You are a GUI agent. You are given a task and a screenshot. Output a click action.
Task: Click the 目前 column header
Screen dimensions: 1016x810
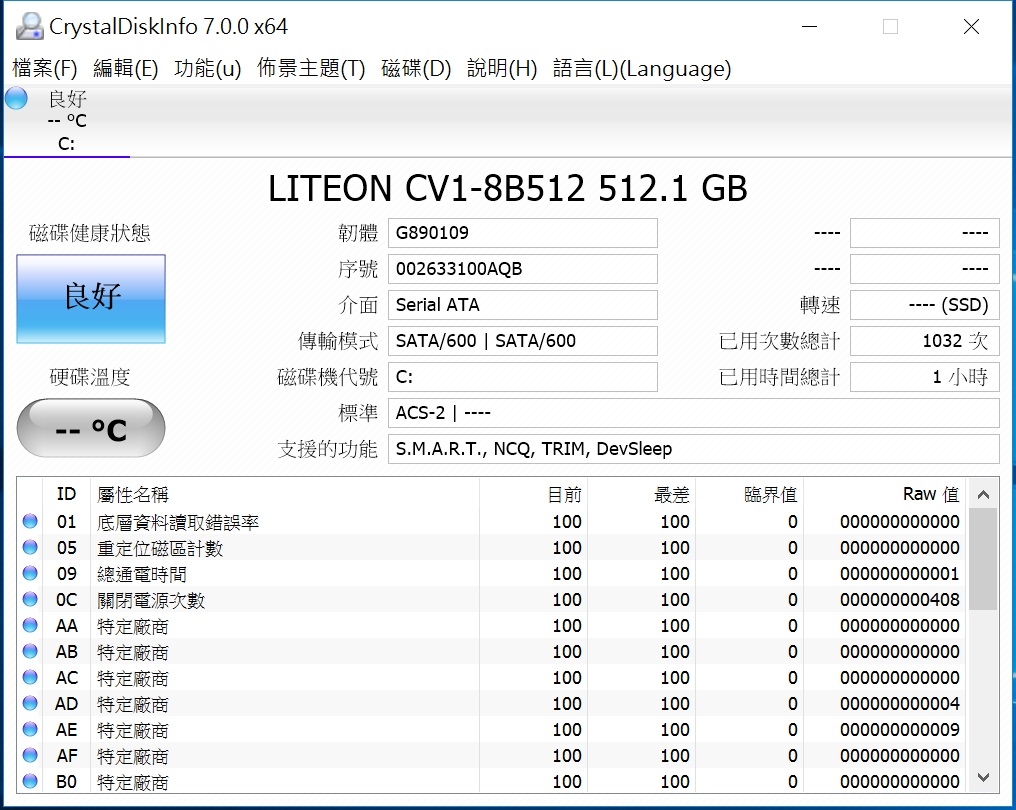pyautogui.click(x=533, y=494)
